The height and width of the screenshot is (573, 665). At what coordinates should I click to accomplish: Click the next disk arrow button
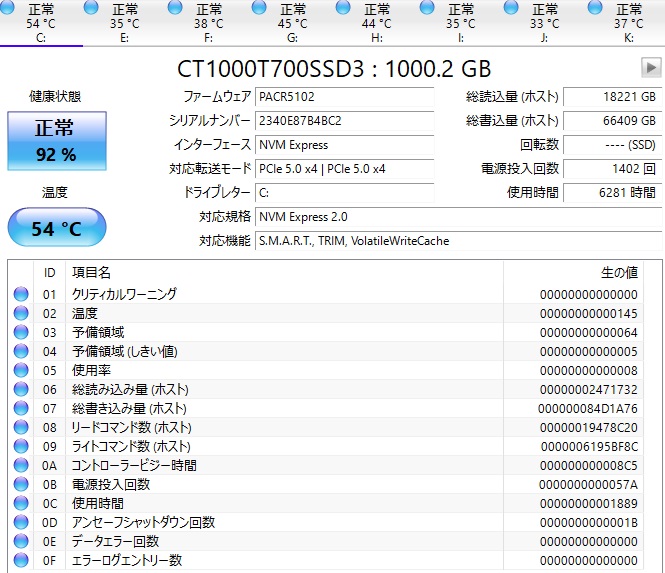(x=650, y=68)
